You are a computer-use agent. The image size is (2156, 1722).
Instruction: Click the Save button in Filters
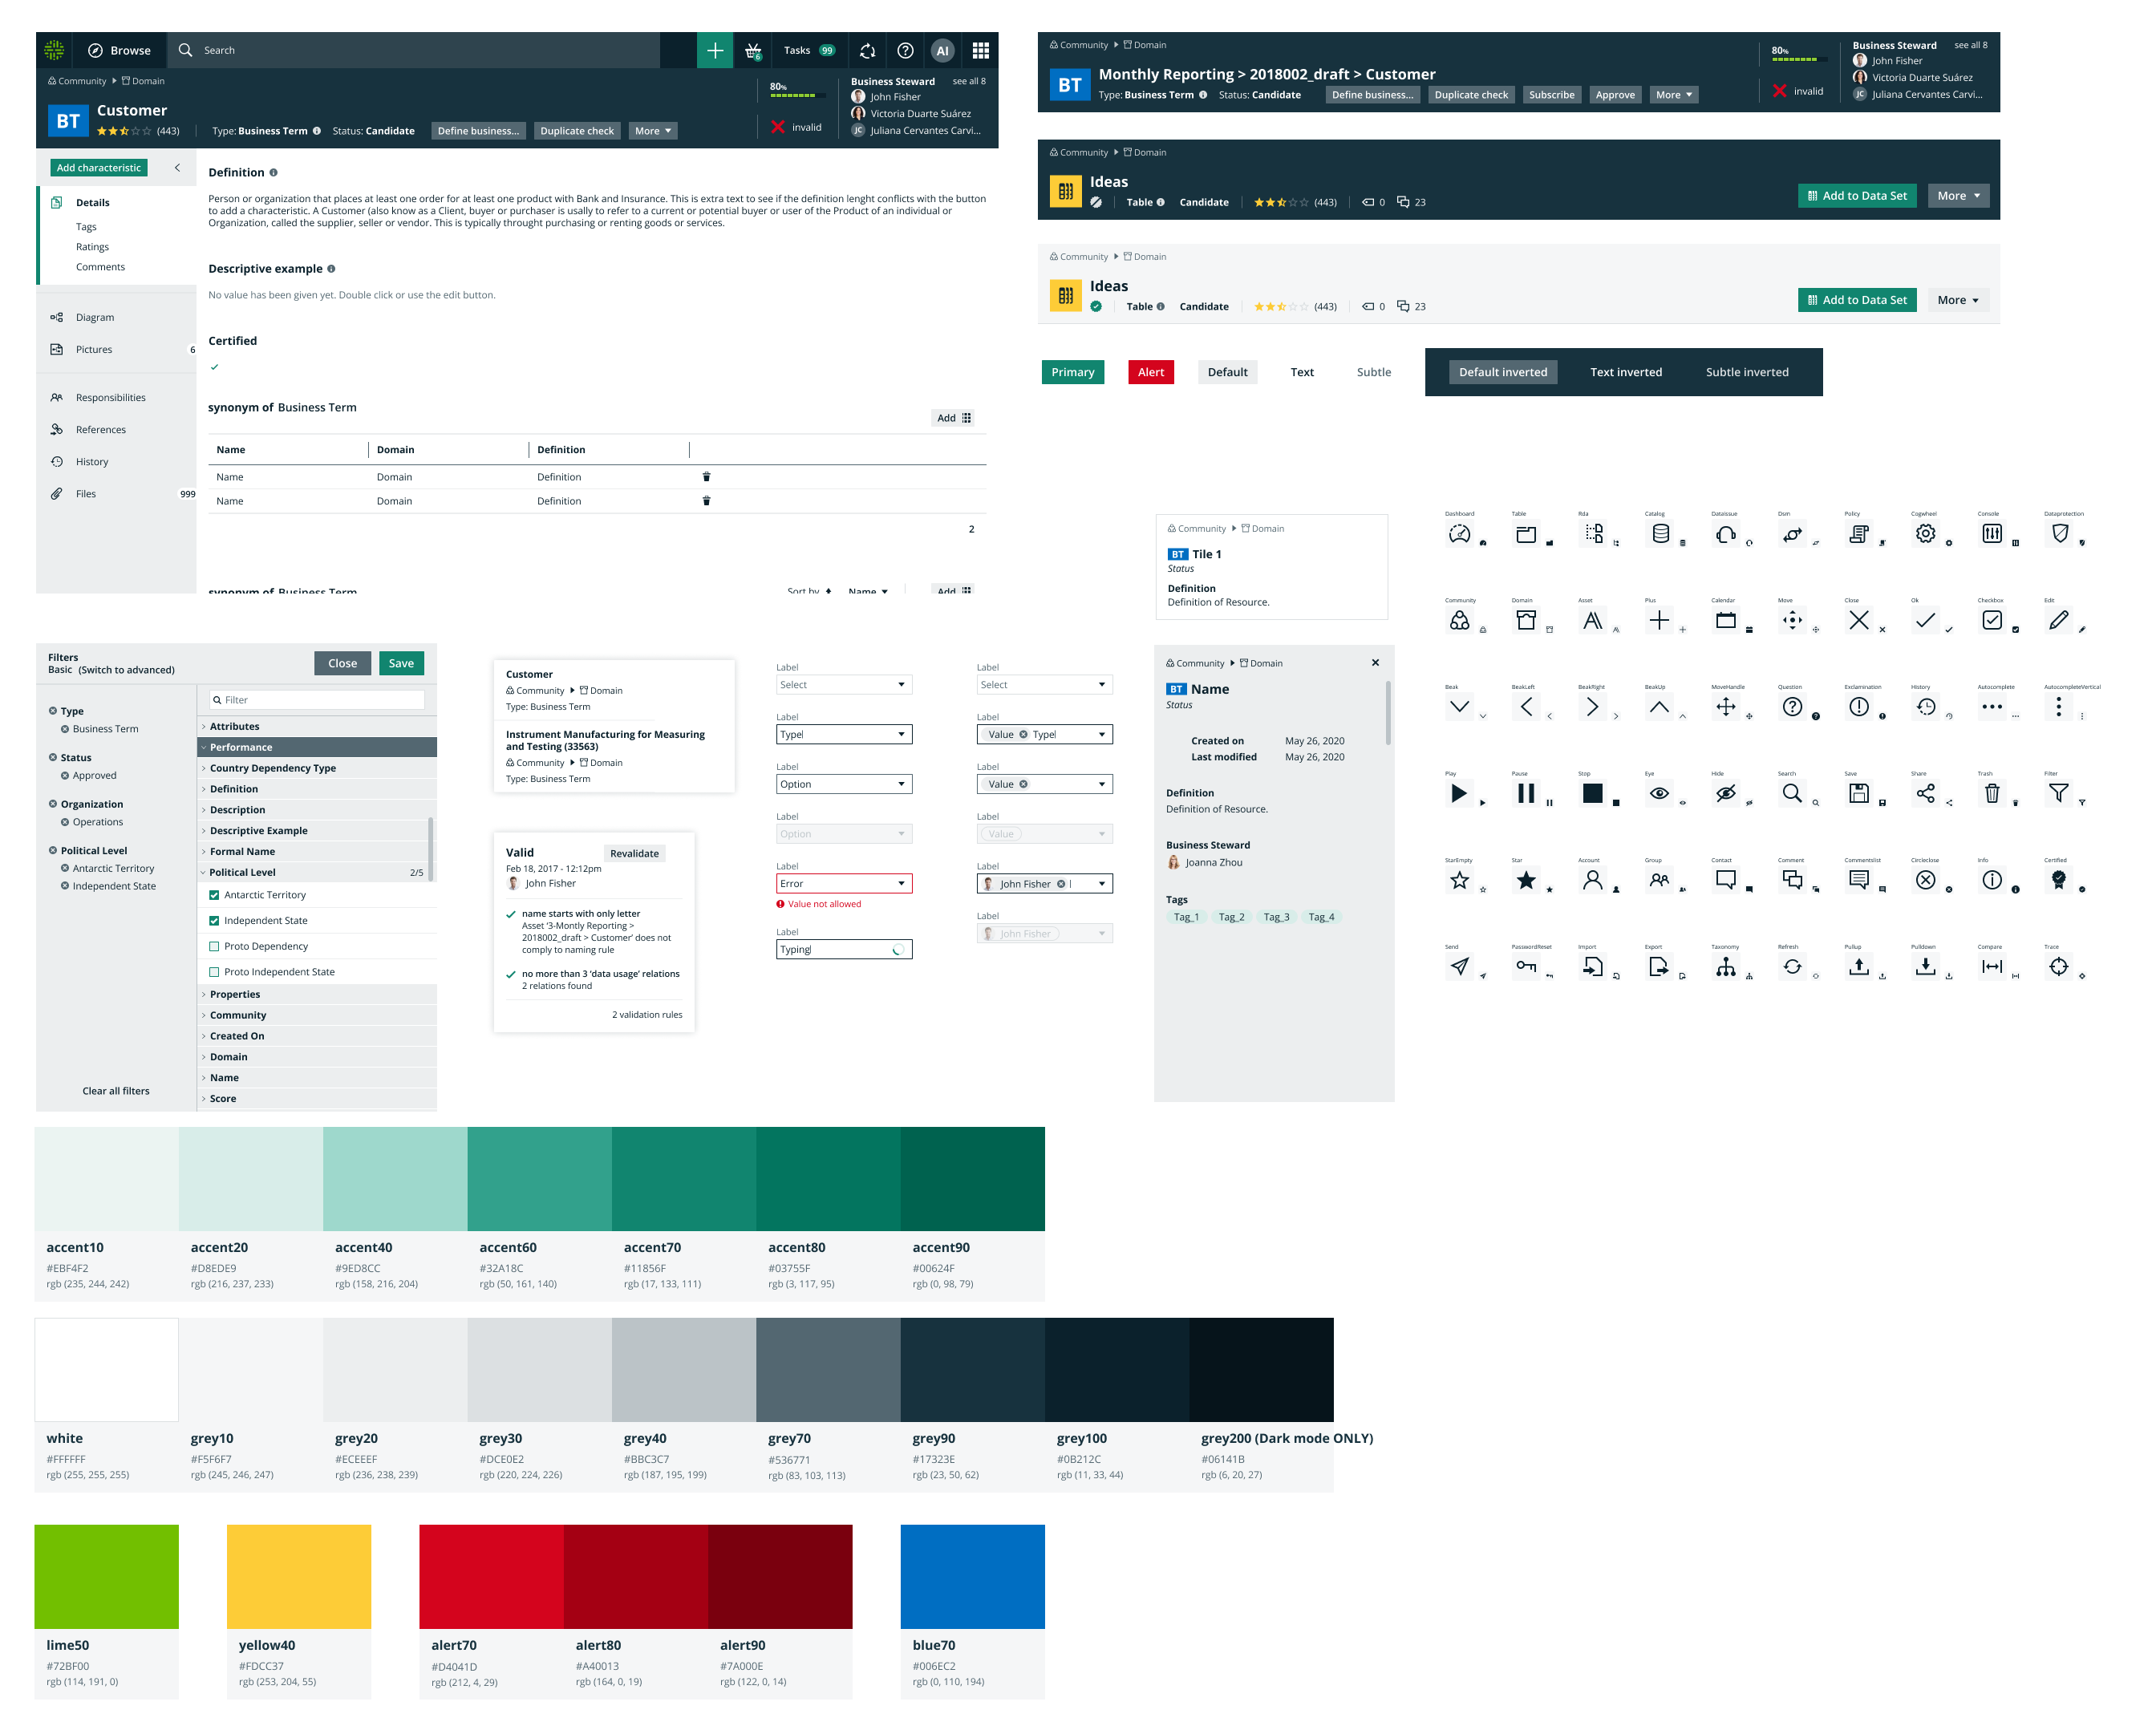click(x=401, y=663)
